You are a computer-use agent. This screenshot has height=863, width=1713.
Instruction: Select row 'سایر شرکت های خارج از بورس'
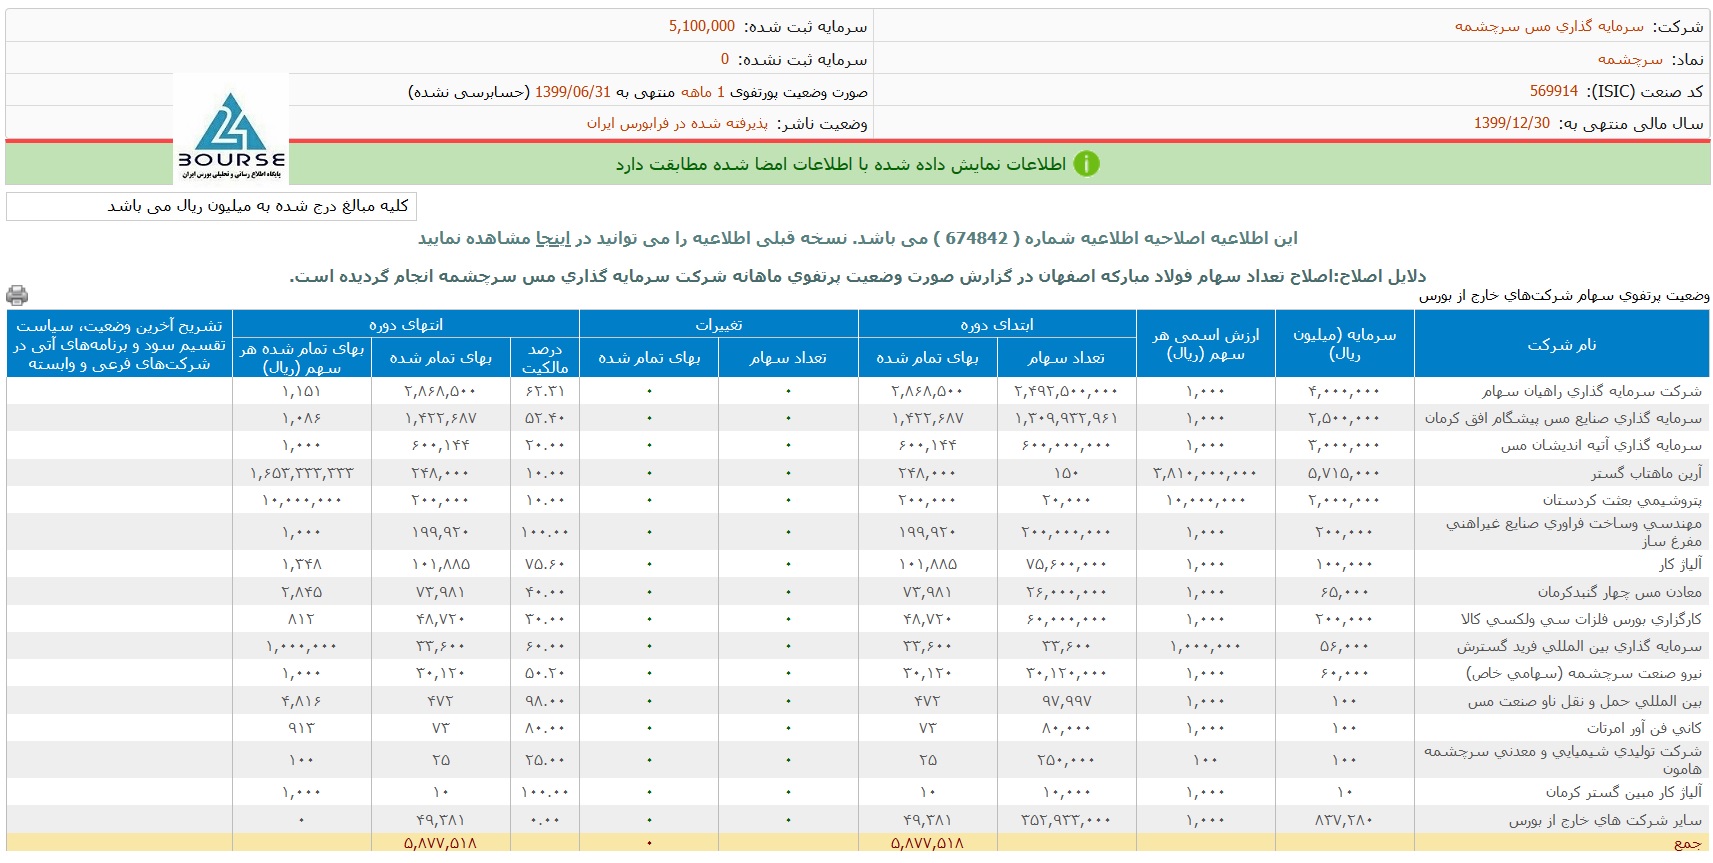tap(857, 820)
